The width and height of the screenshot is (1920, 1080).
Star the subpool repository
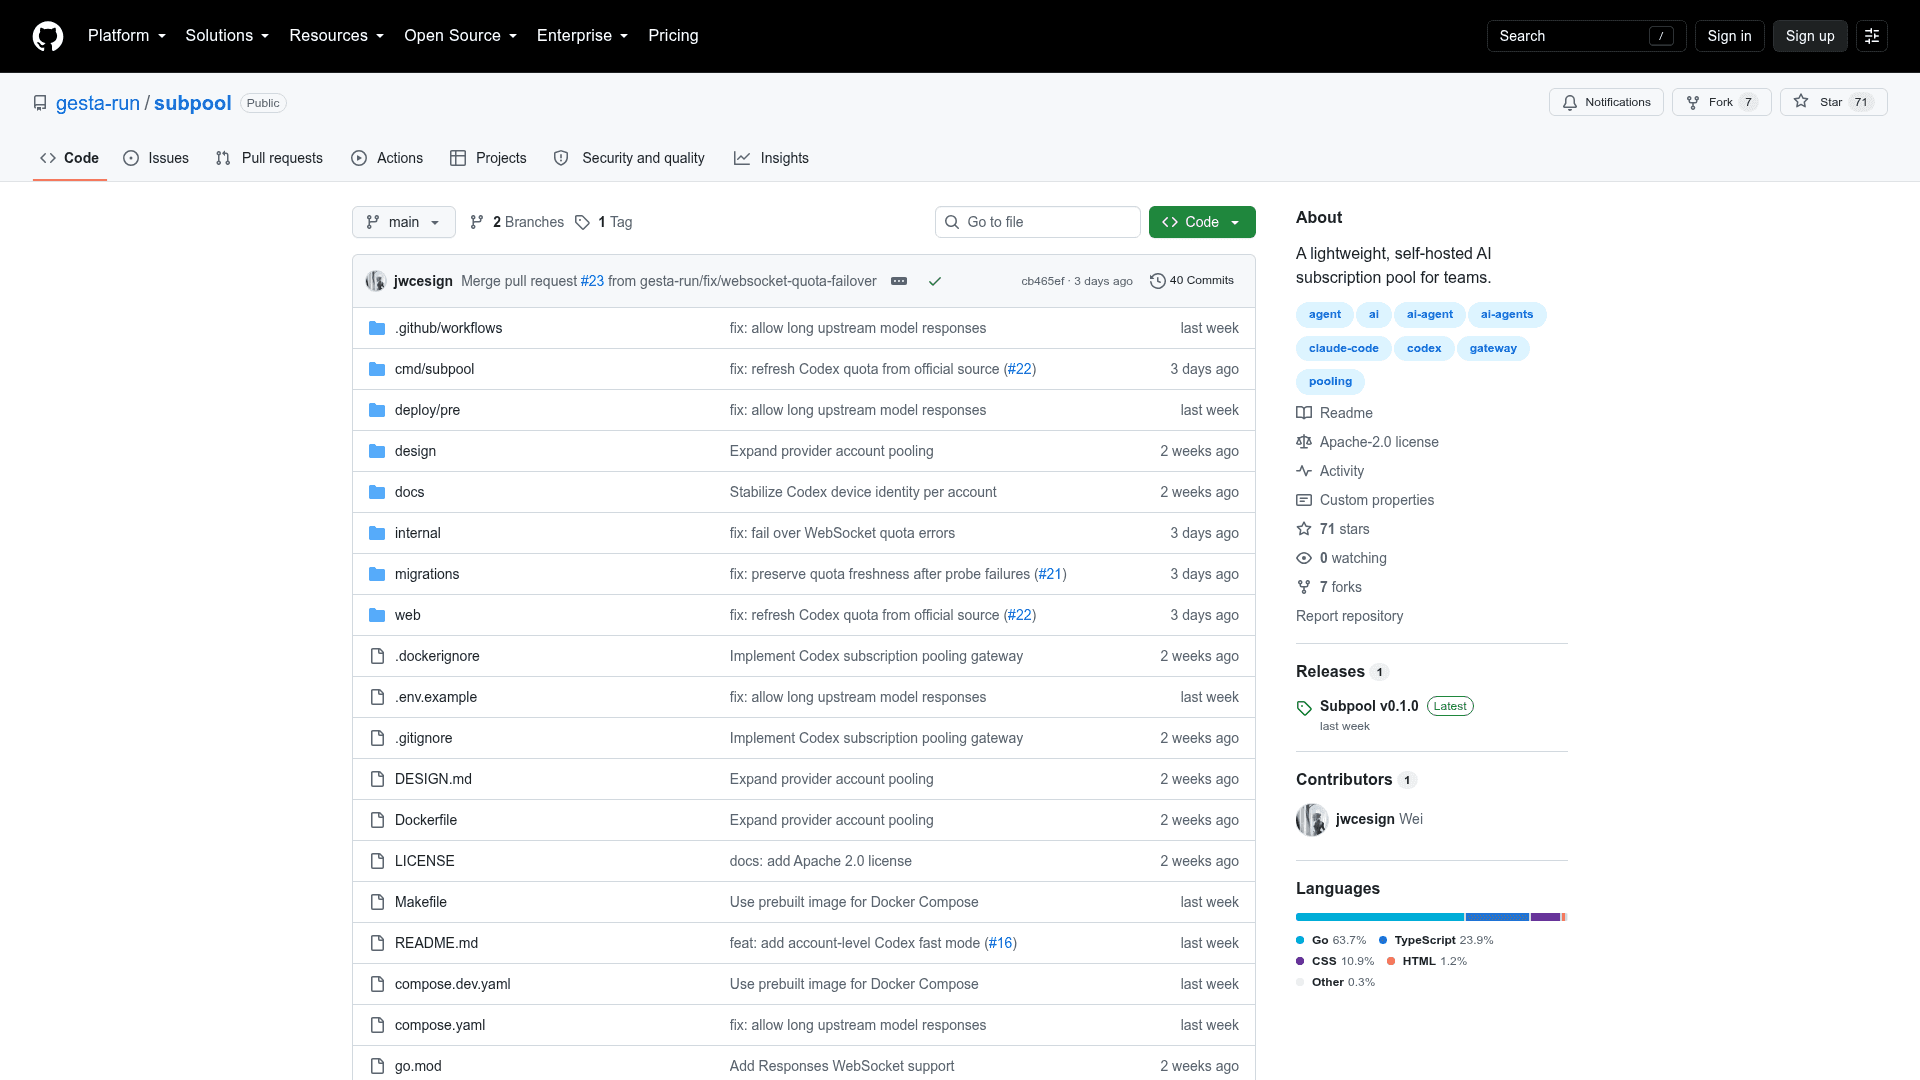pyautogui.click(x=1833, y=102)
